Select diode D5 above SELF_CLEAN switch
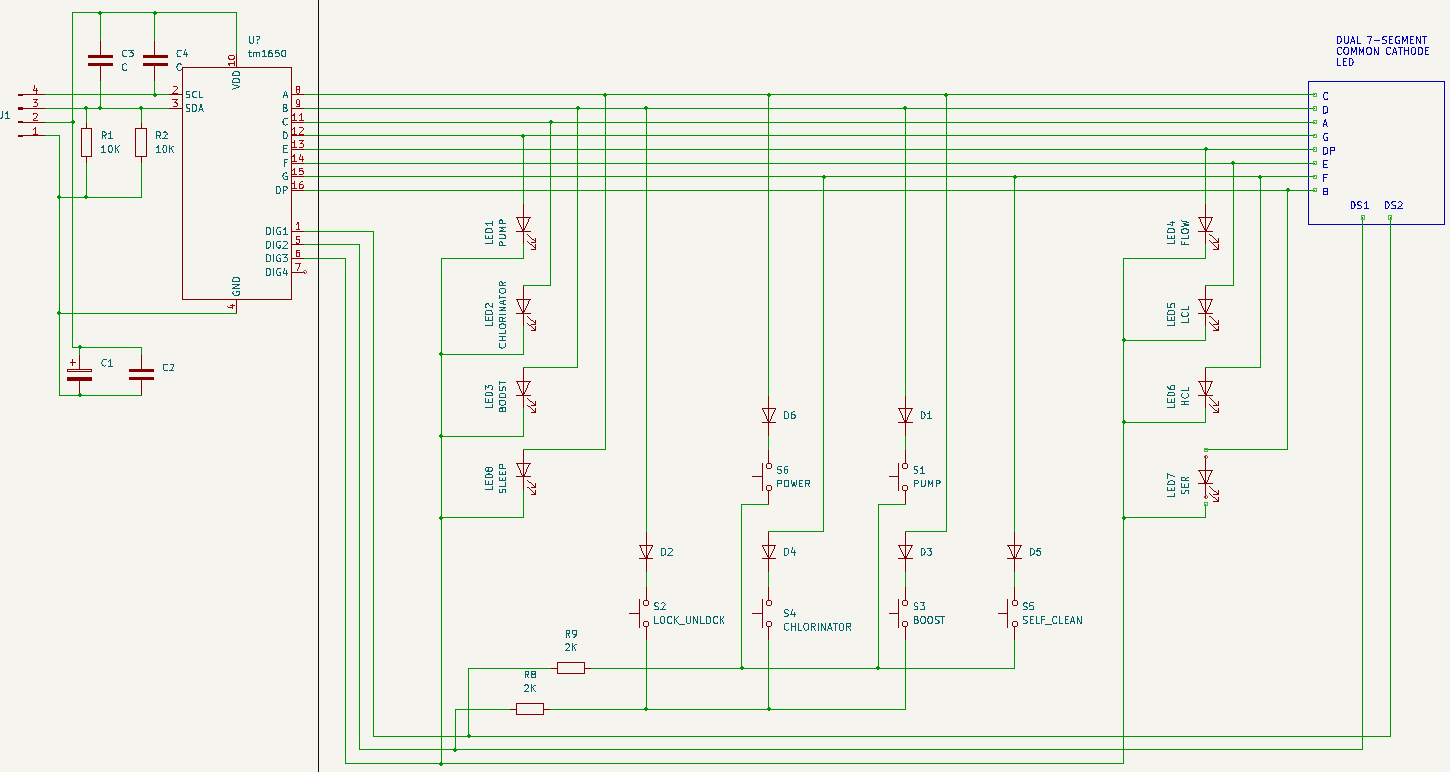The height and width of the screenshot is (772, 1450). [x=1015, y=552]
